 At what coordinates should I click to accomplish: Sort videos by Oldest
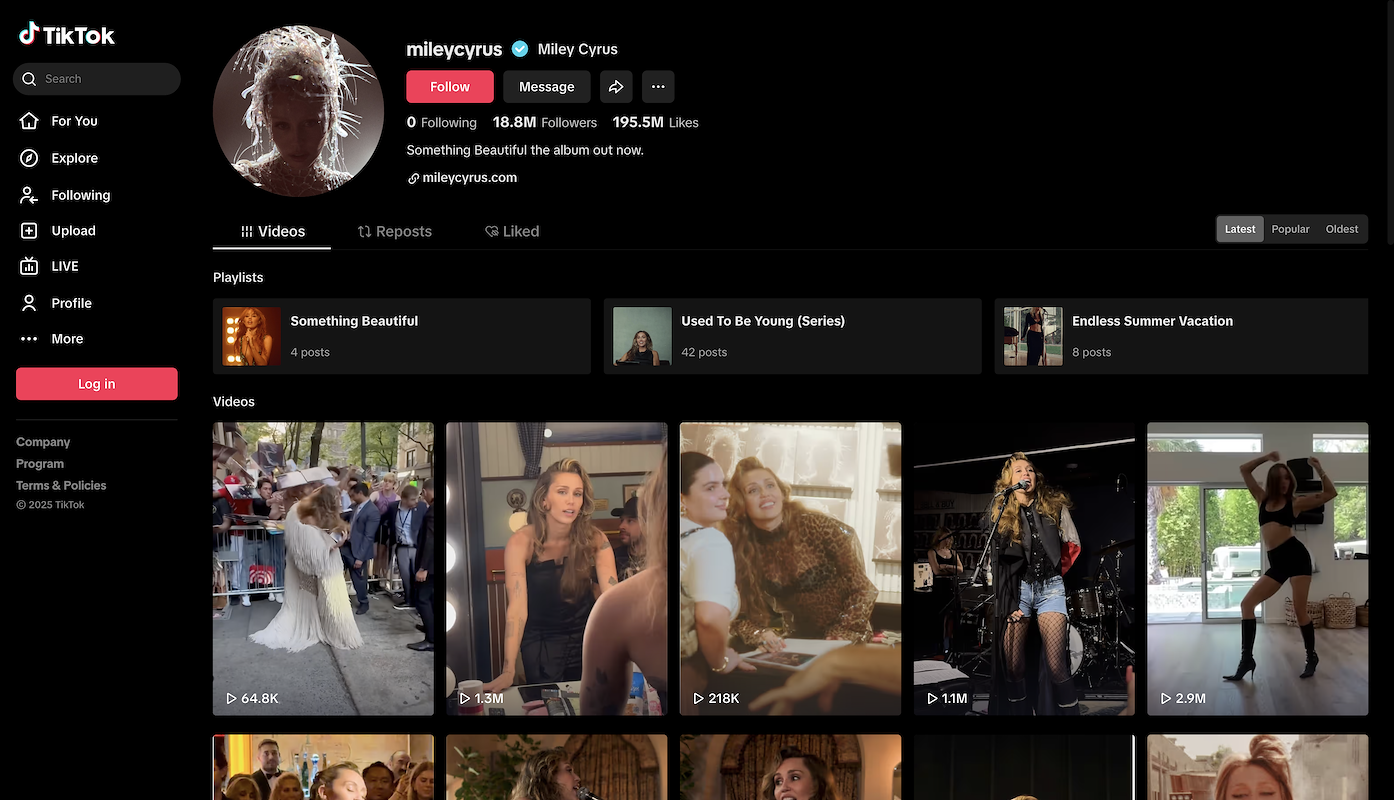coord(1342,229)
